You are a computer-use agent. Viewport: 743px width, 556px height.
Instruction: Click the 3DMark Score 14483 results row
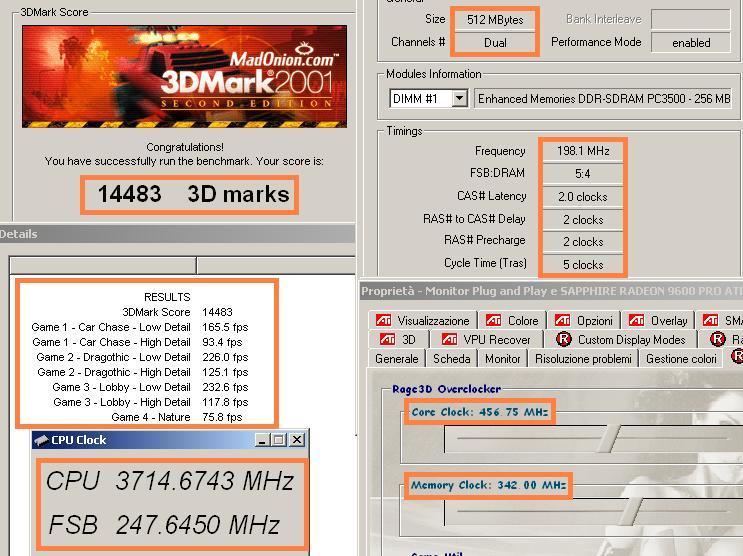point(178,312)
